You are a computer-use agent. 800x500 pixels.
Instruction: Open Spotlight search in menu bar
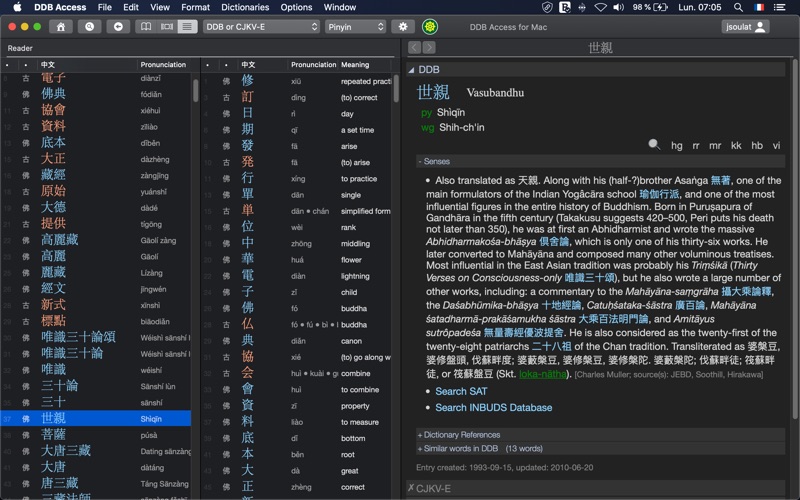coord(738,7)
